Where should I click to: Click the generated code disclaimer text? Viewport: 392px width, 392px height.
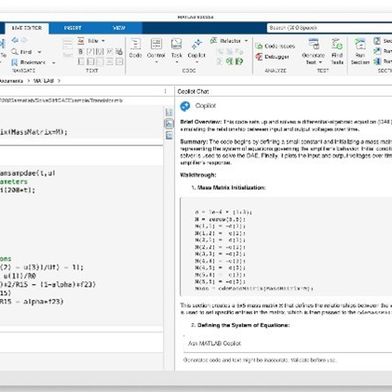click(260, 360)
